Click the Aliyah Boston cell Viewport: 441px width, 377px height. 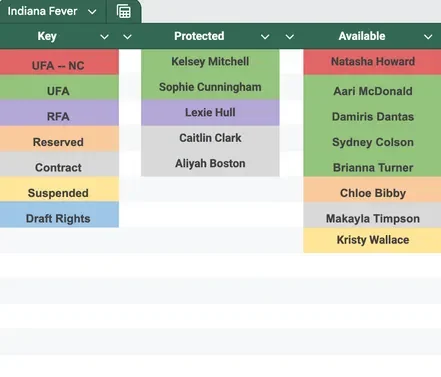tap(210, 164)
